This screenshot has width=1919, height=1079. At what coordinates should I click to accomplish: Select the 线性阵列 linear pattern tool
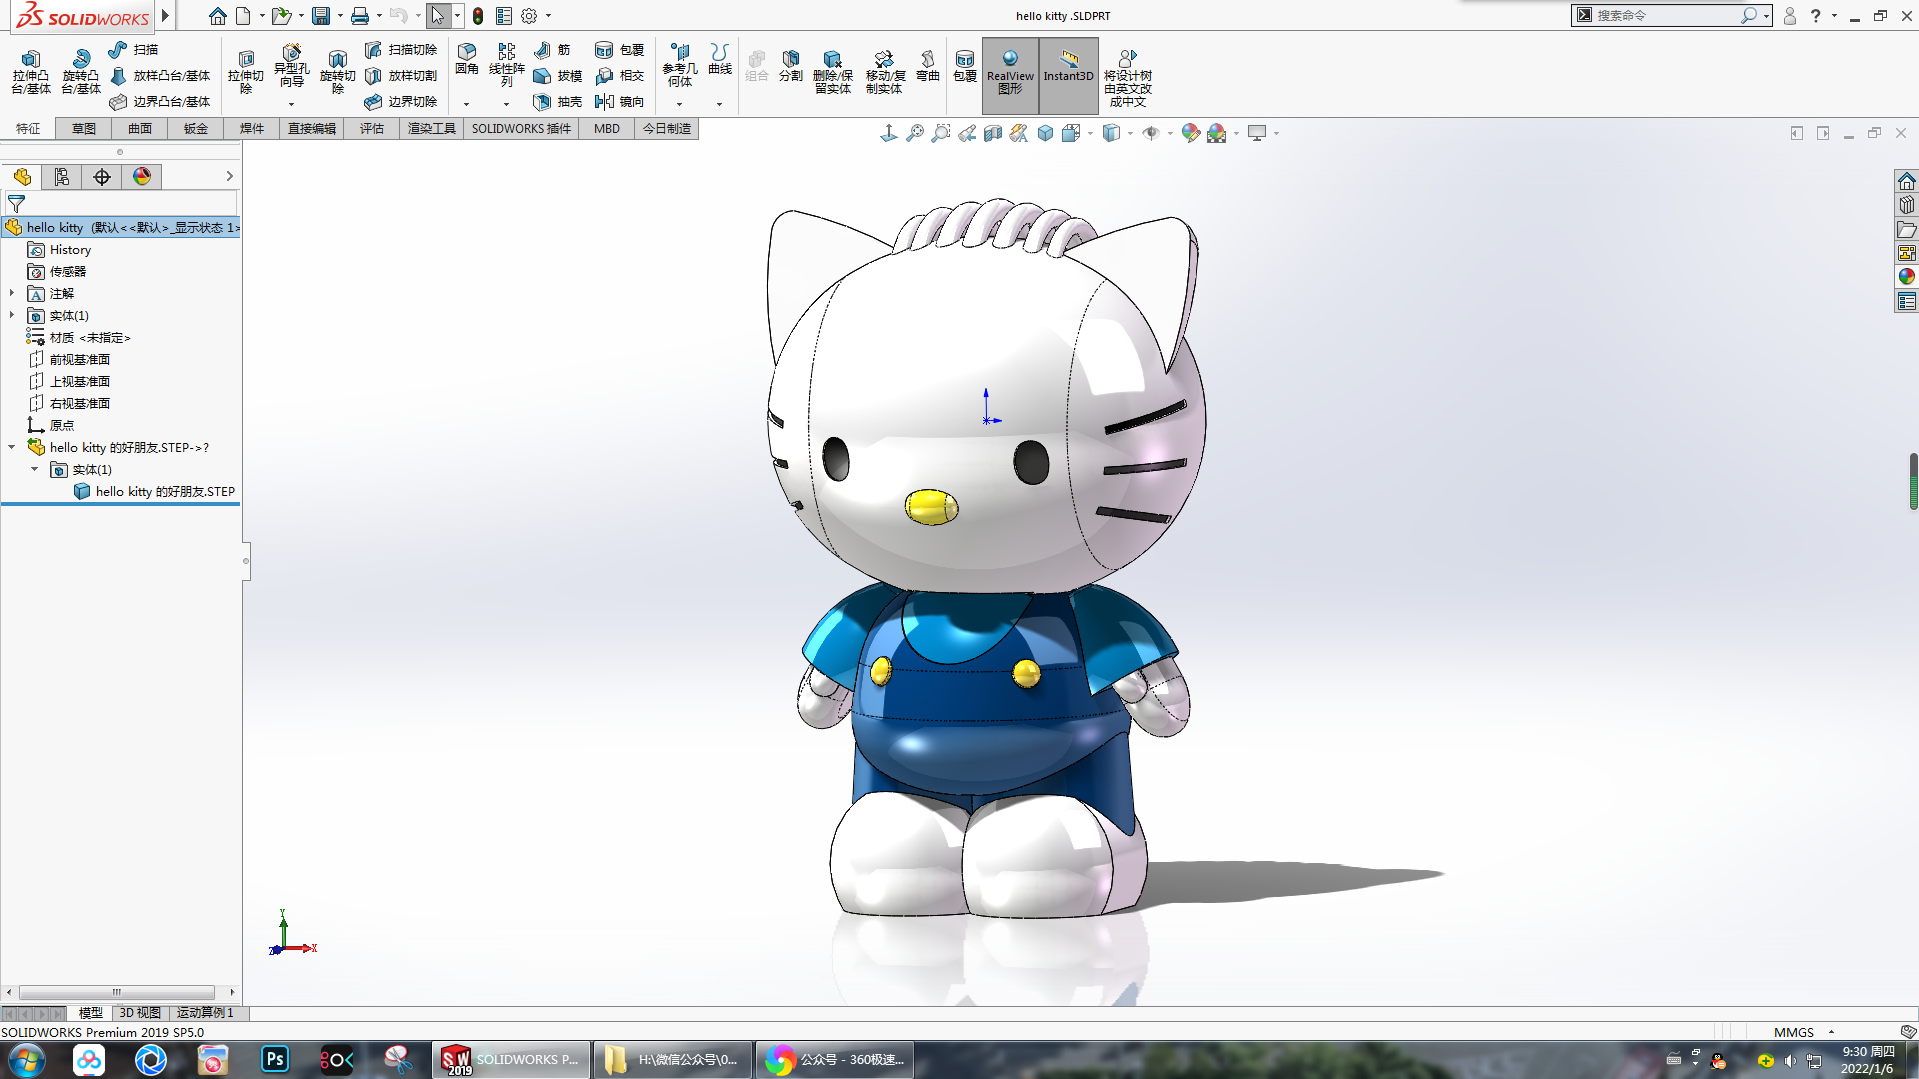click(x=507, y=65)
